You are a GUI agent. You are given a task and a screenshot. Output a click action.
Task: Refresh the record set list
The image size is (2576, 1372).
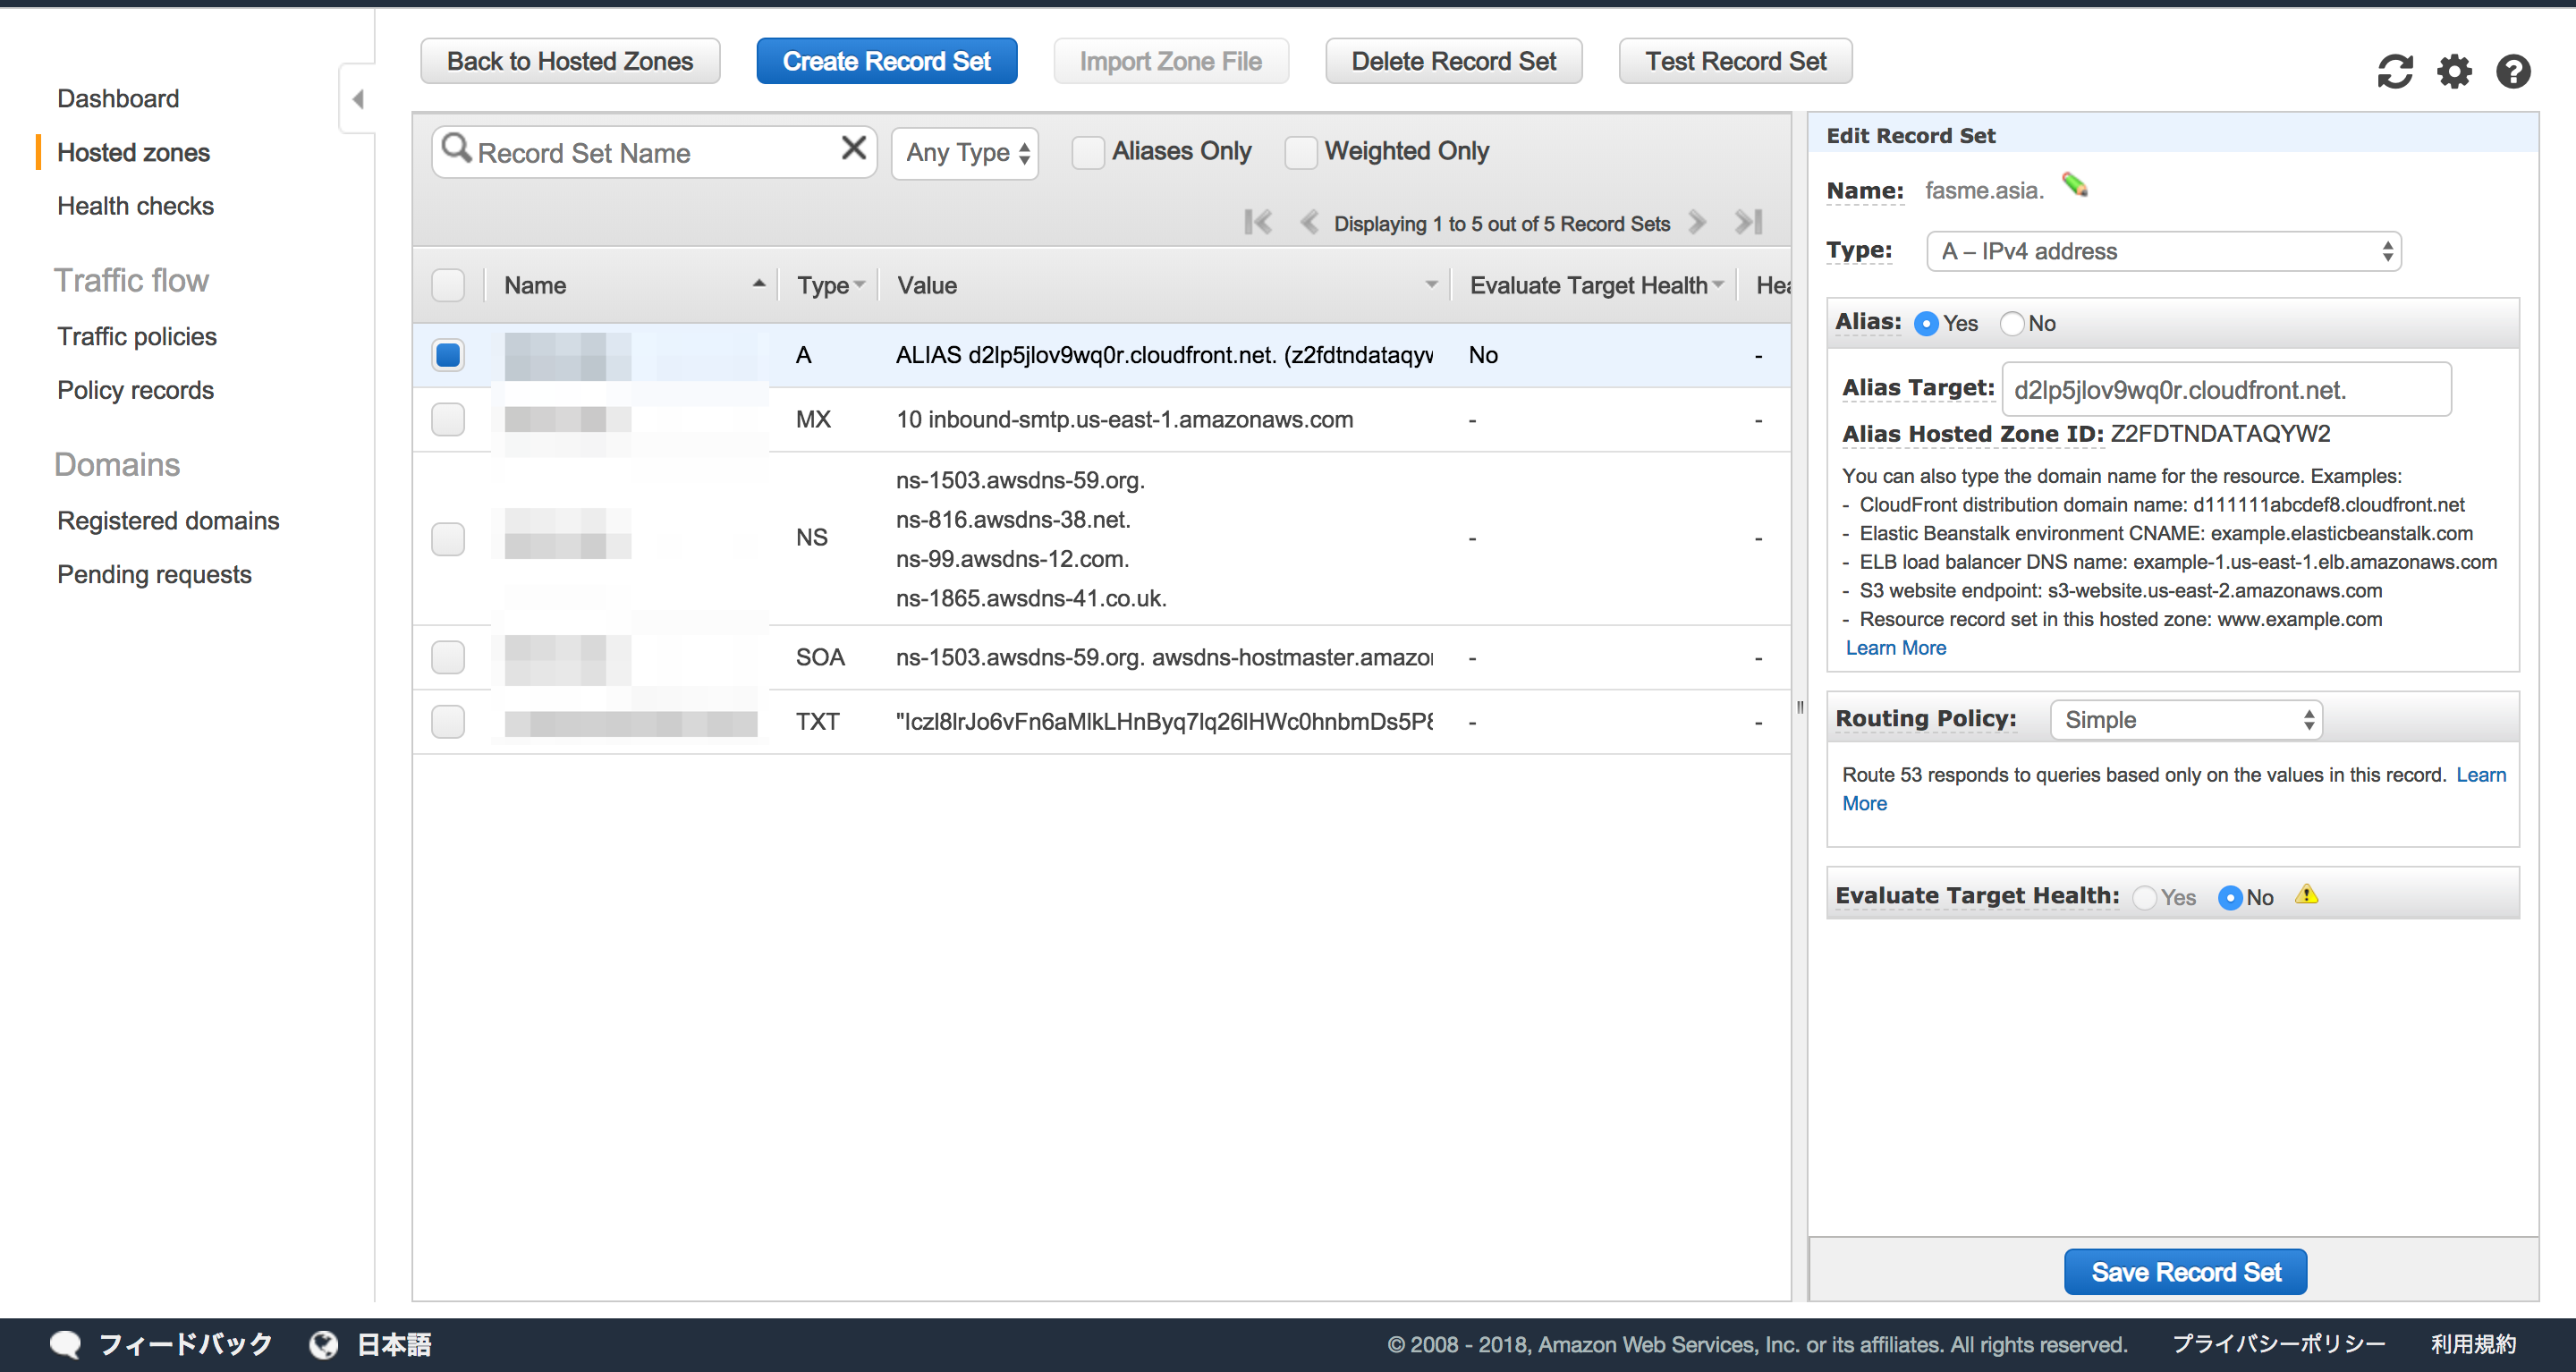coord(2395,70)
